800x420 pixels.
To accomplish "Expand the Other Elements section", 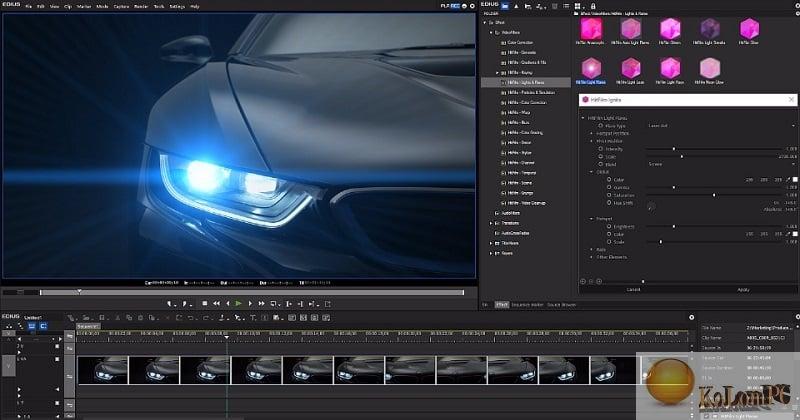I will pos(592,257).
